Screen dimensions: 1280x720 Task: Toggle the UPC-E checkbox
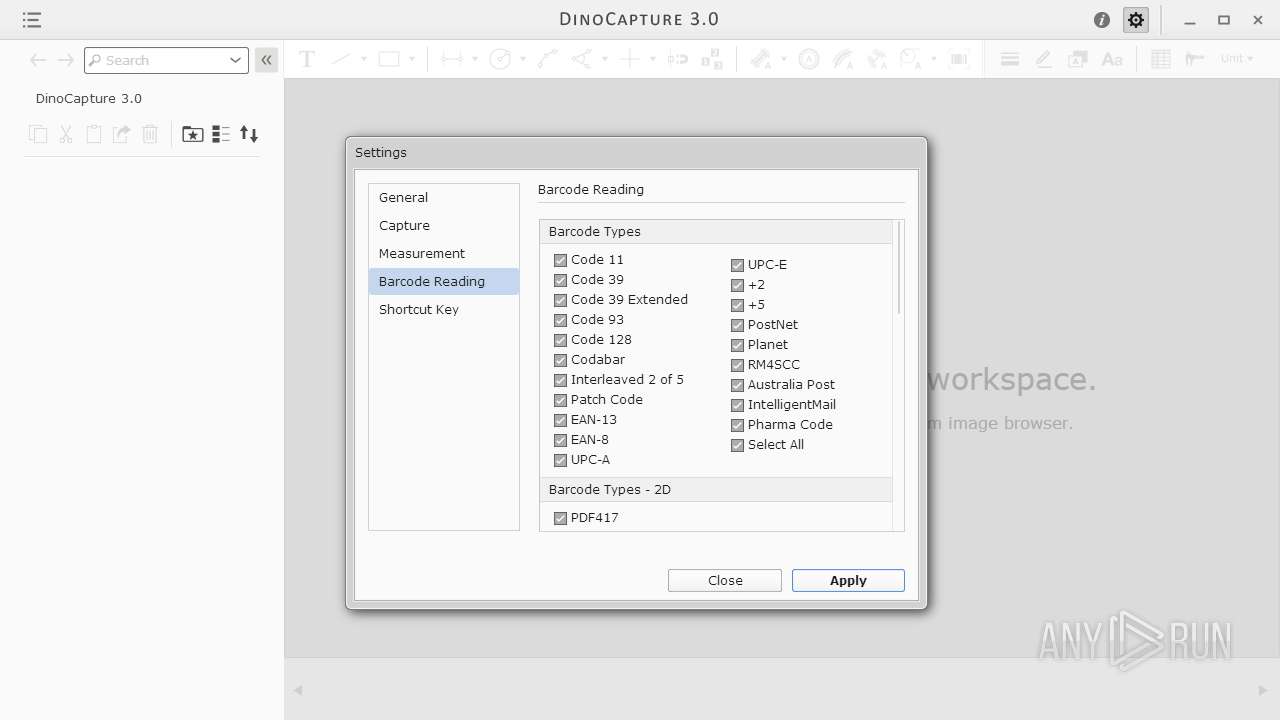pyautogui.click(x=737, y=265)
